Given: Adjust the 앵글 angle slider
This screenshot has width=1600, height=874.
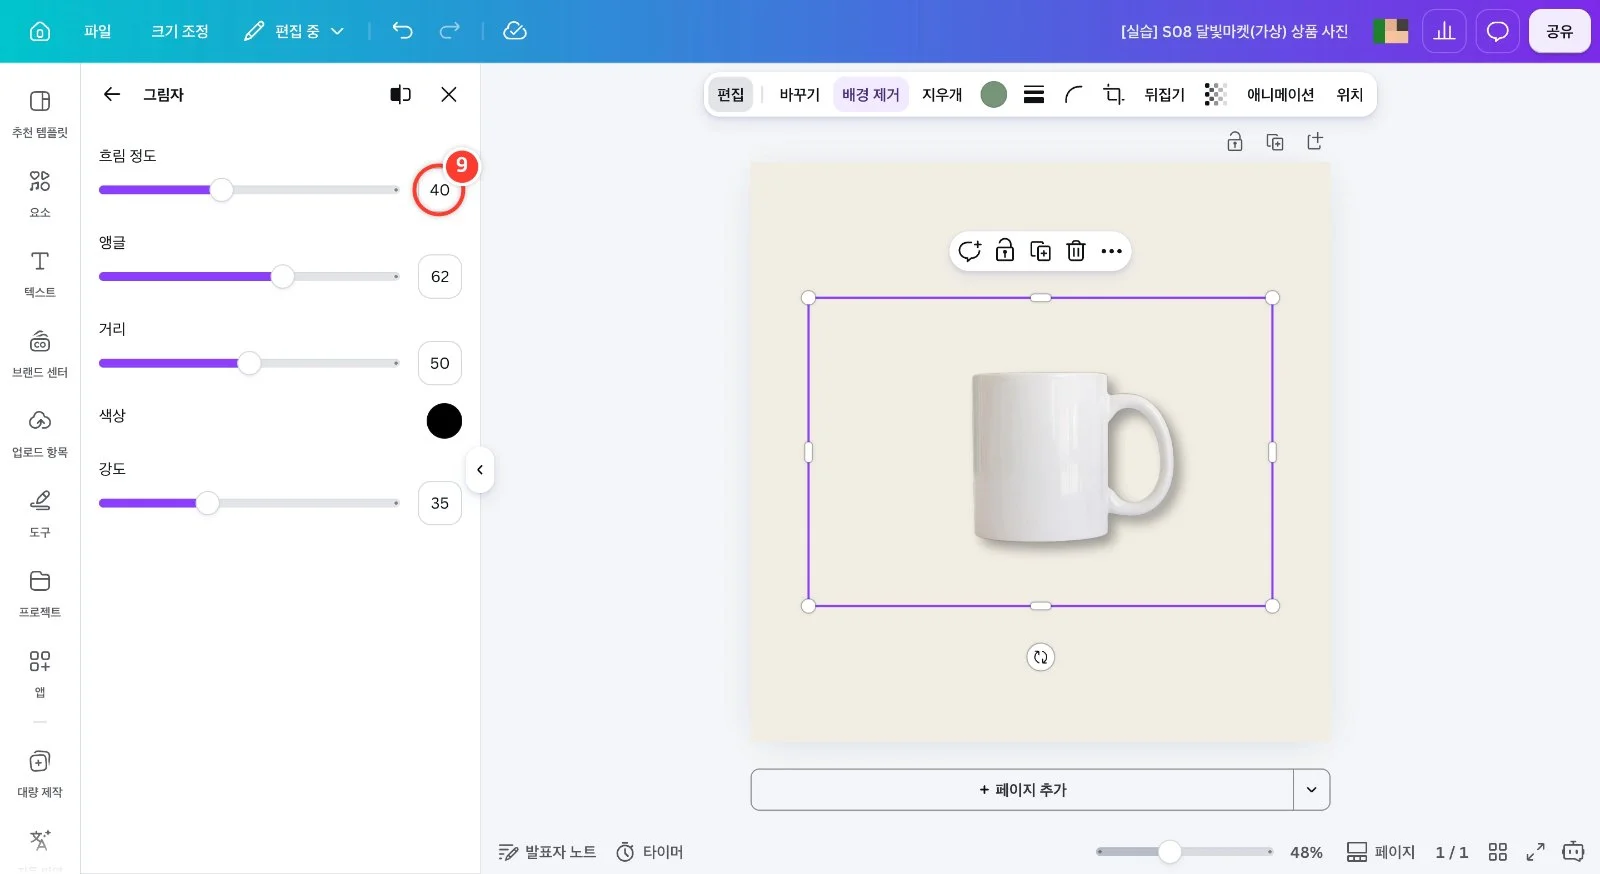Looking at the screenshot, I should click(x=283, y=277).
